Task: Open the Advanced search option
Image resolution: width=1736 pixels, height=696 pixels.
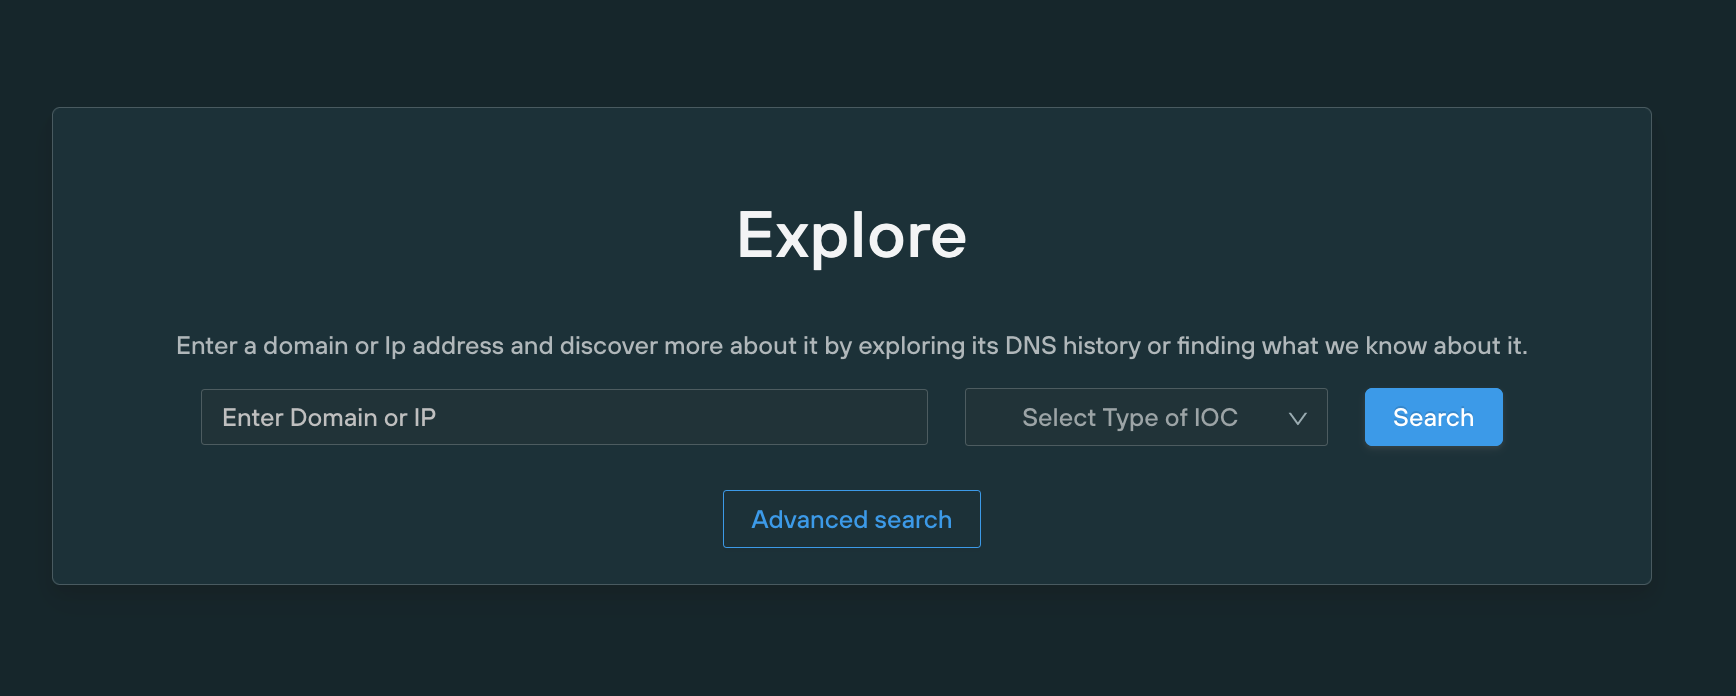Action: 851,519
